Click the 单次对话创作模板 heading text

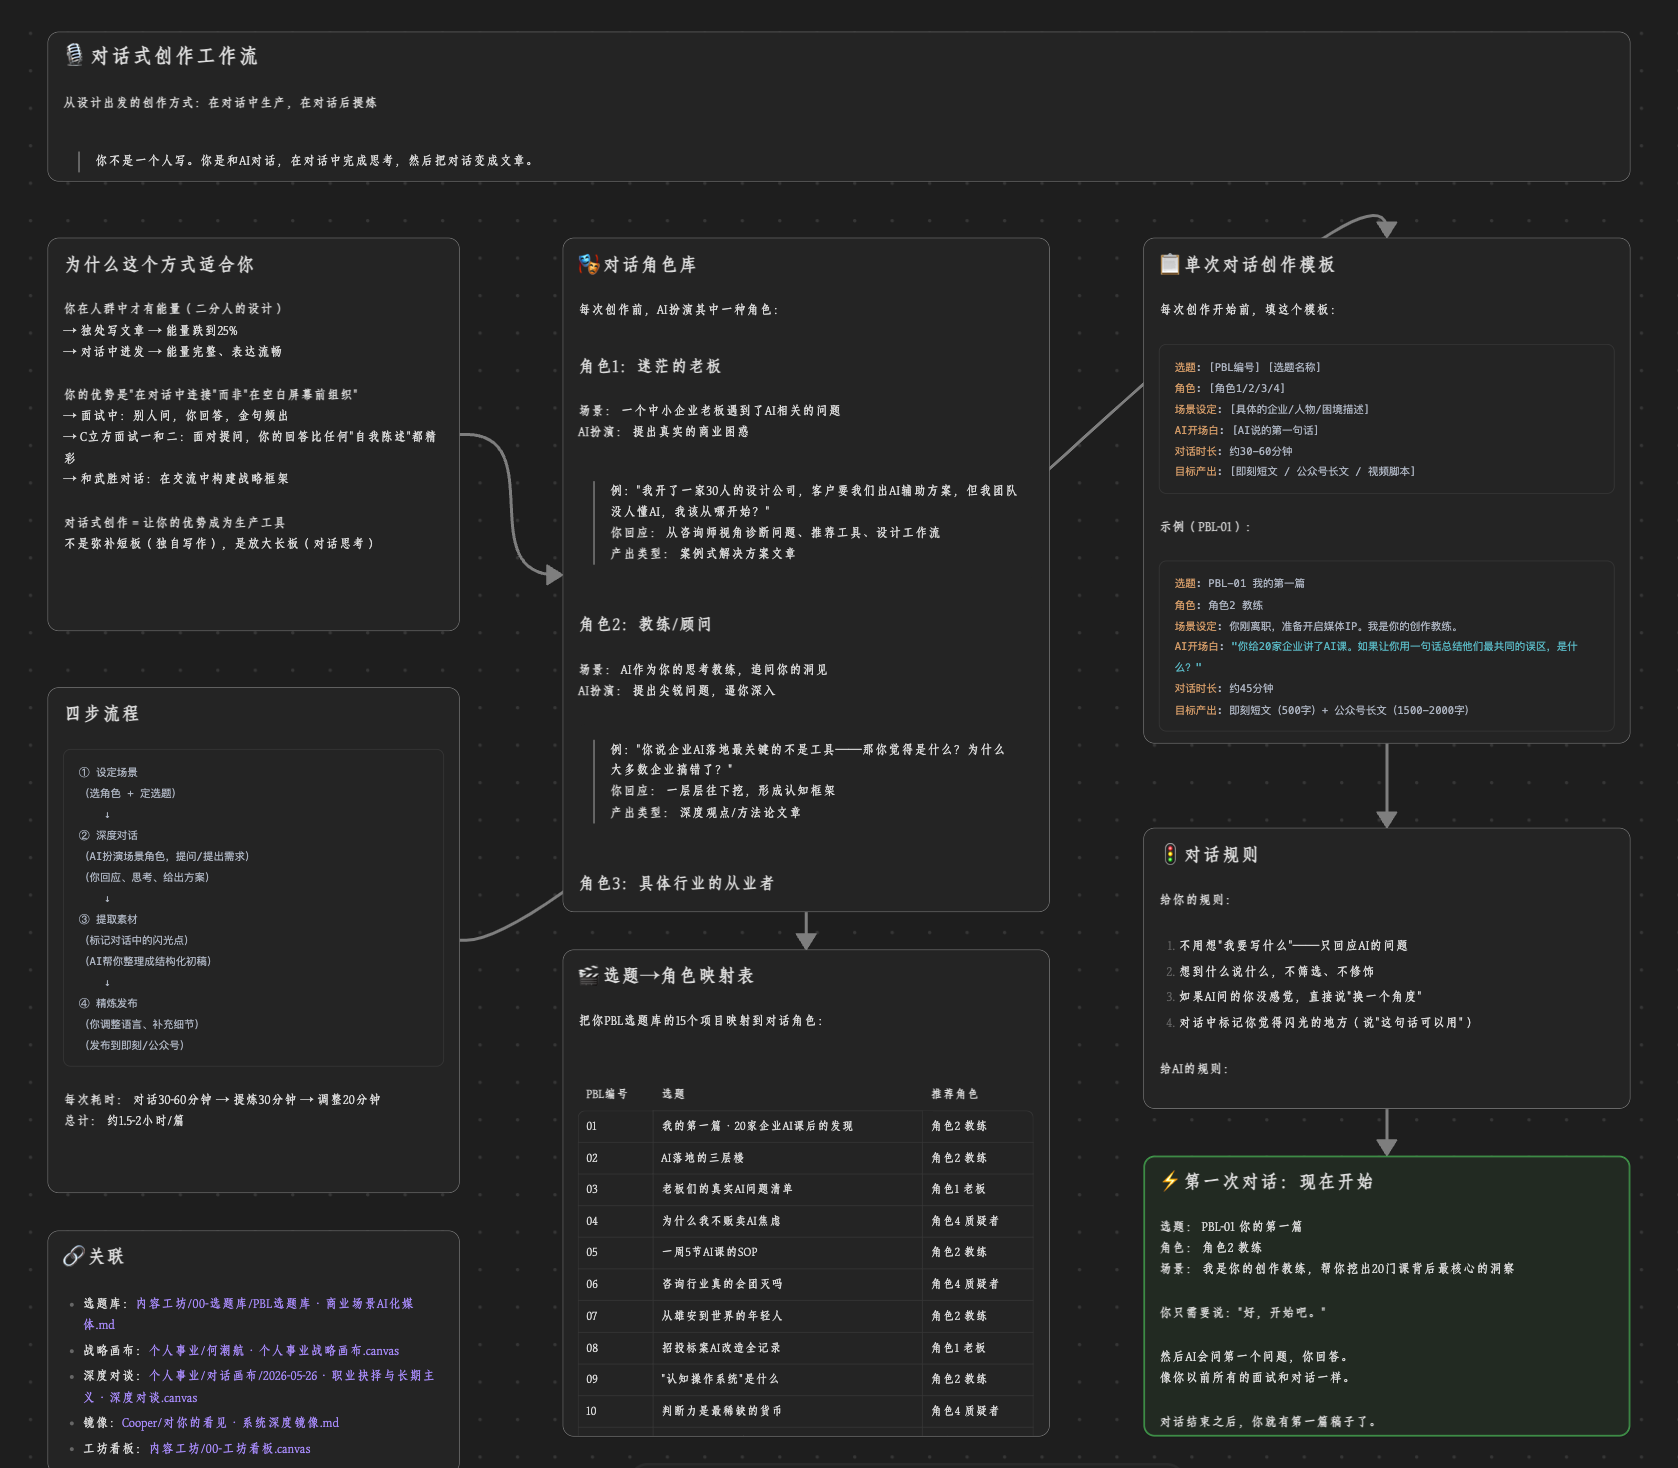point(1260,264)
